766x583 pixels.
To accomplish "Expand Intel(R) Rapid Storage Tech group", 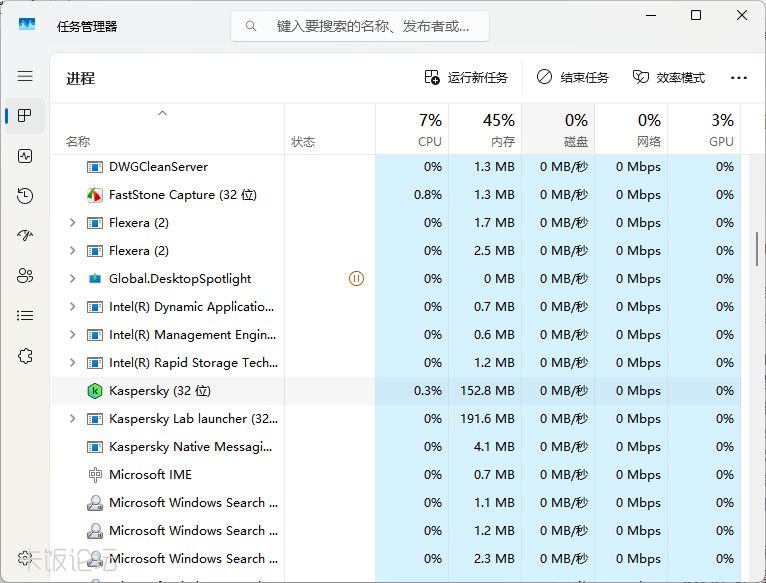I will [72, 363].
